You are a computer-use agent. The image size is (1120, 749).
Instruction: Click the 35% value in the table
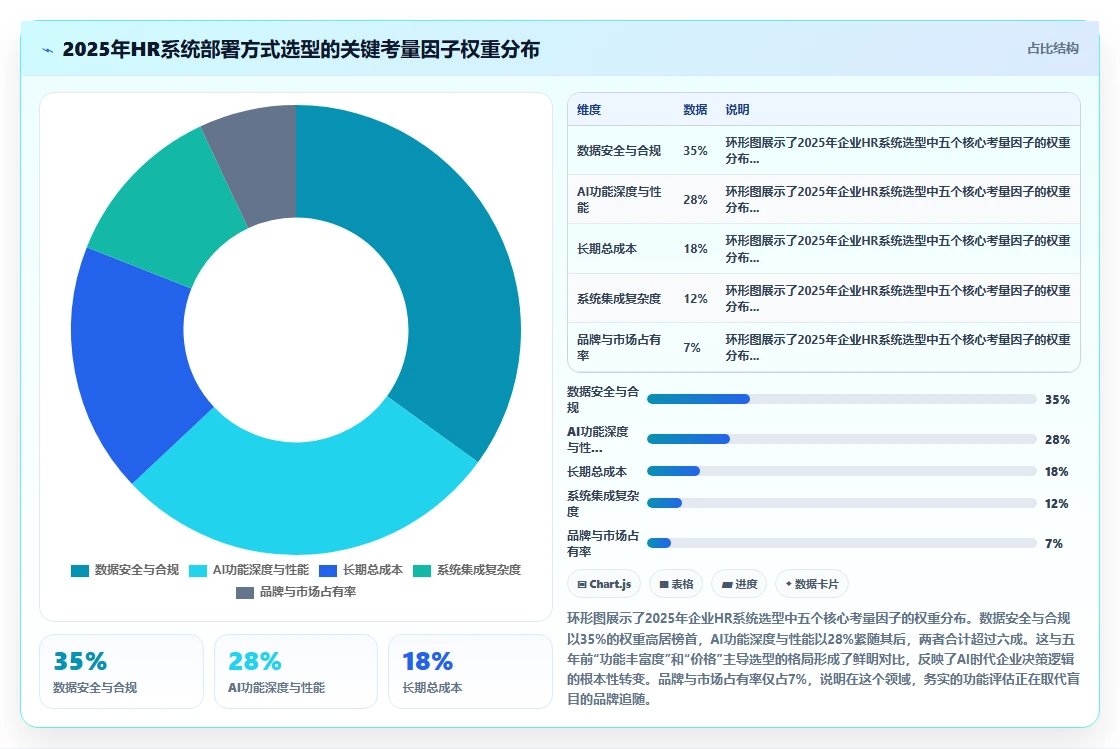(x=695, y=151)
